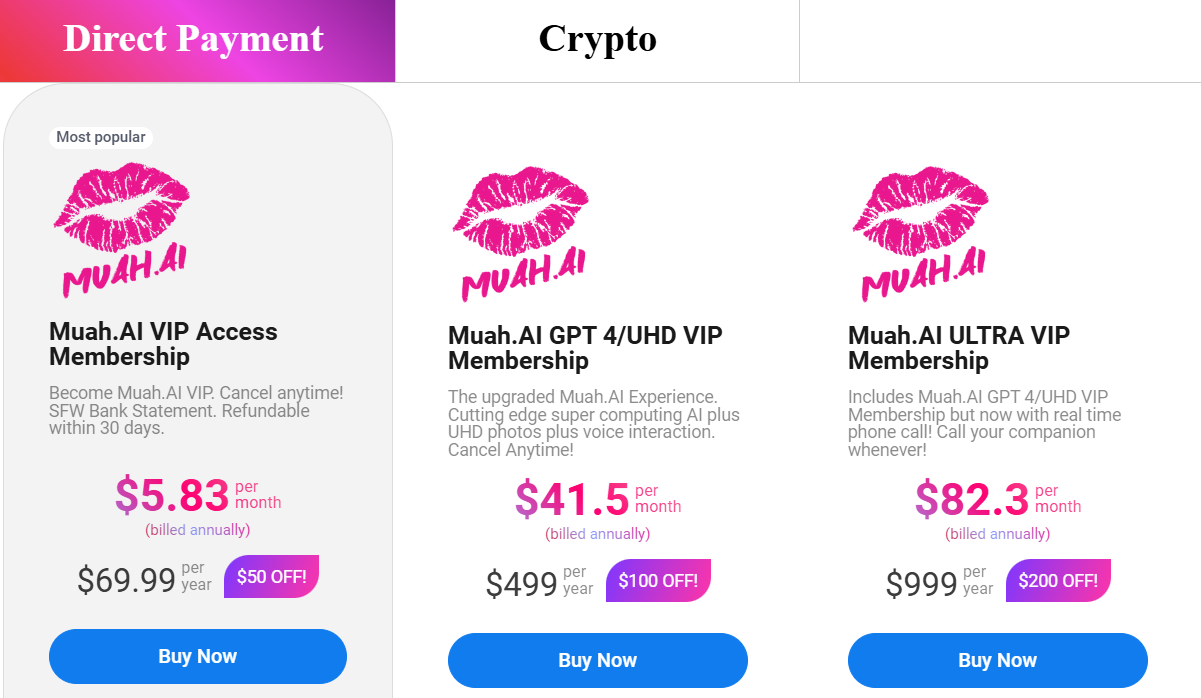Click the GPT 4/UHD VIP lips logo
This screenshot has width=1201, height=698.
pos(520,234)
